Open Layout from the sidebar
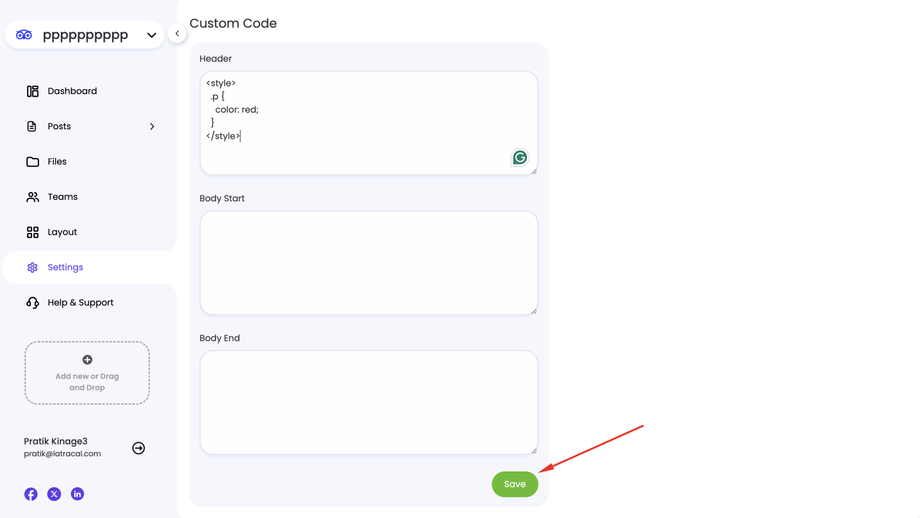Viewport: 920px width, 518px height. [x=62, y=232]
